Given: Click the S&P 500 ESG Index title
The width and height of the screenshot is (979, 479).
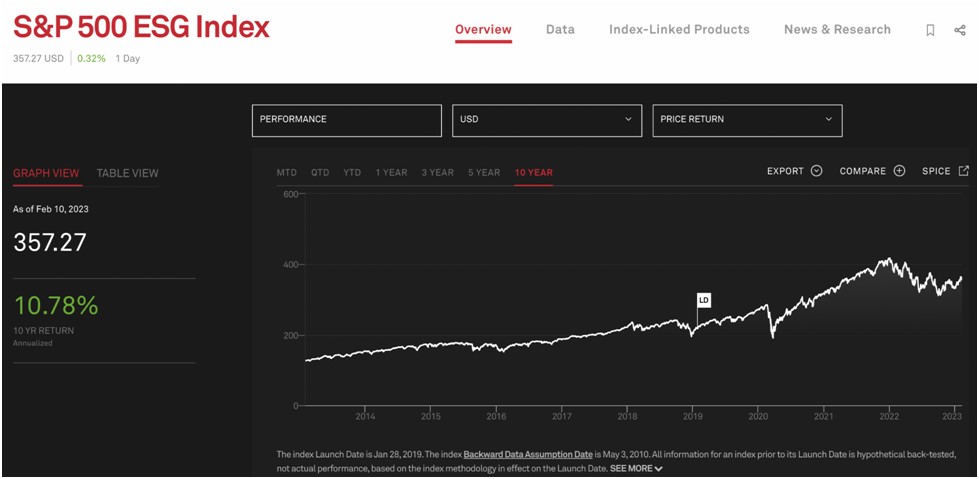Looking at the screenshot, I should pos(142,28).
